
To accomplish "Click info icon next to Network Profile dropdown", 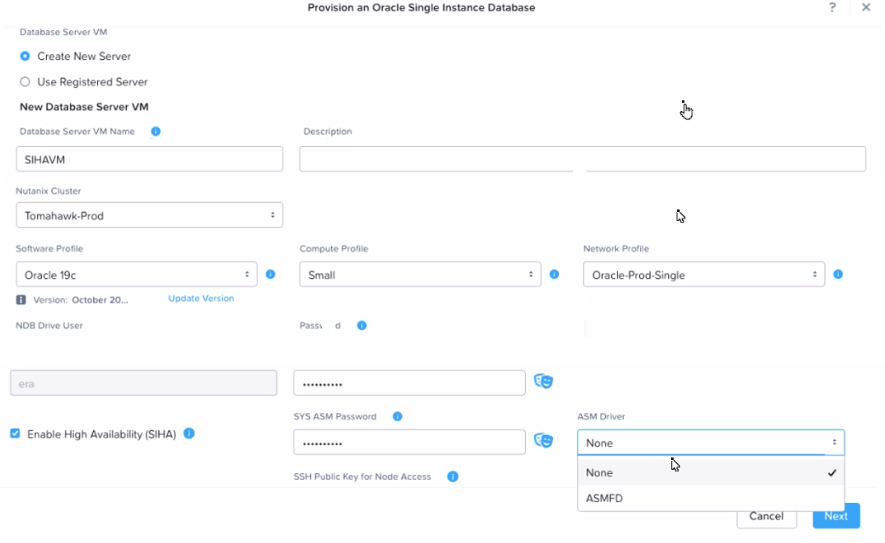I will point(838,274).
